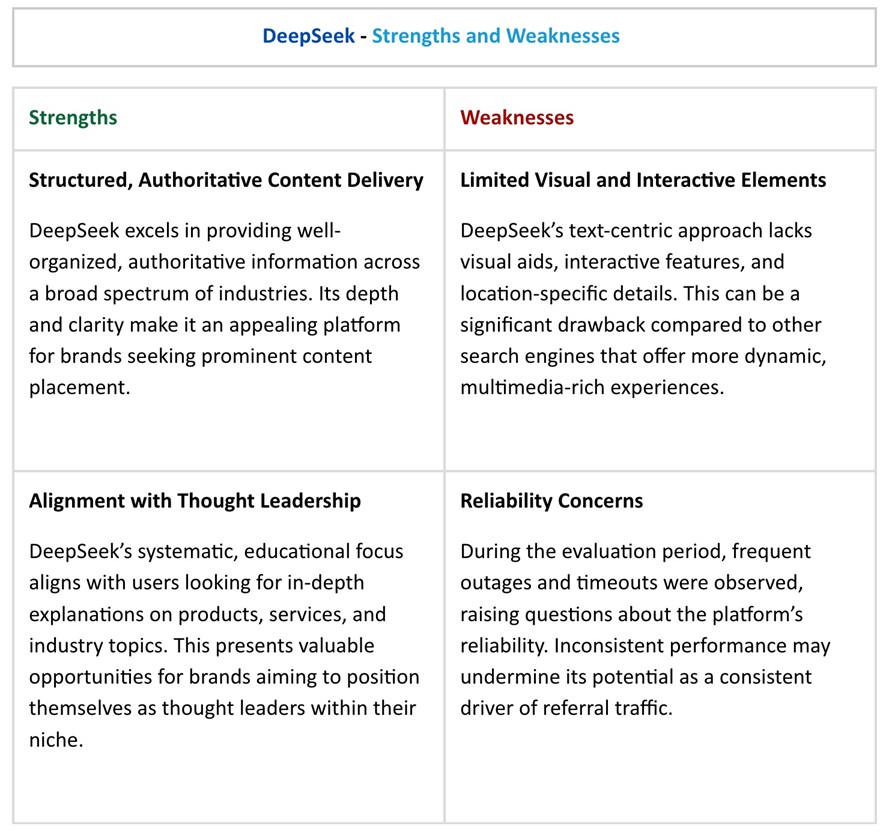This screenshot has width=889, height=835.
Task: Click the phrase 'driver of referral traffic'
Action: [566, 709]
